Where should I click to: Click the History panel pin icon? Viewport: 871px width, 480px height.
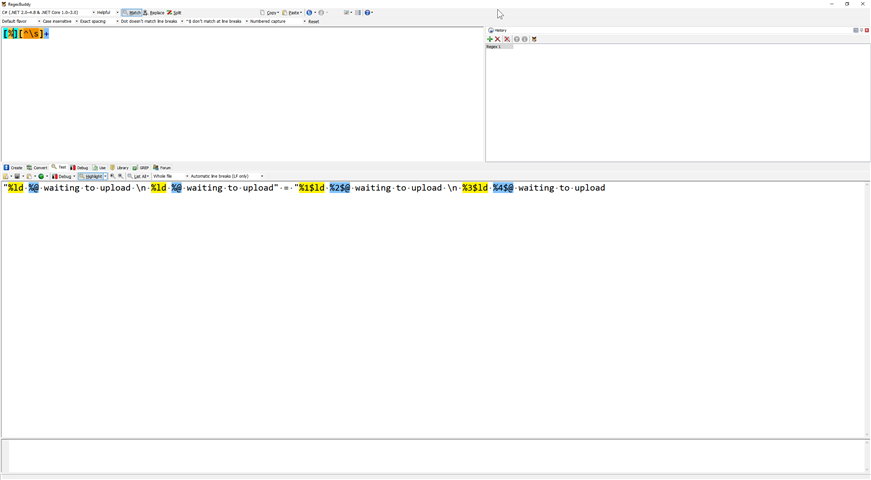(862, 30)
